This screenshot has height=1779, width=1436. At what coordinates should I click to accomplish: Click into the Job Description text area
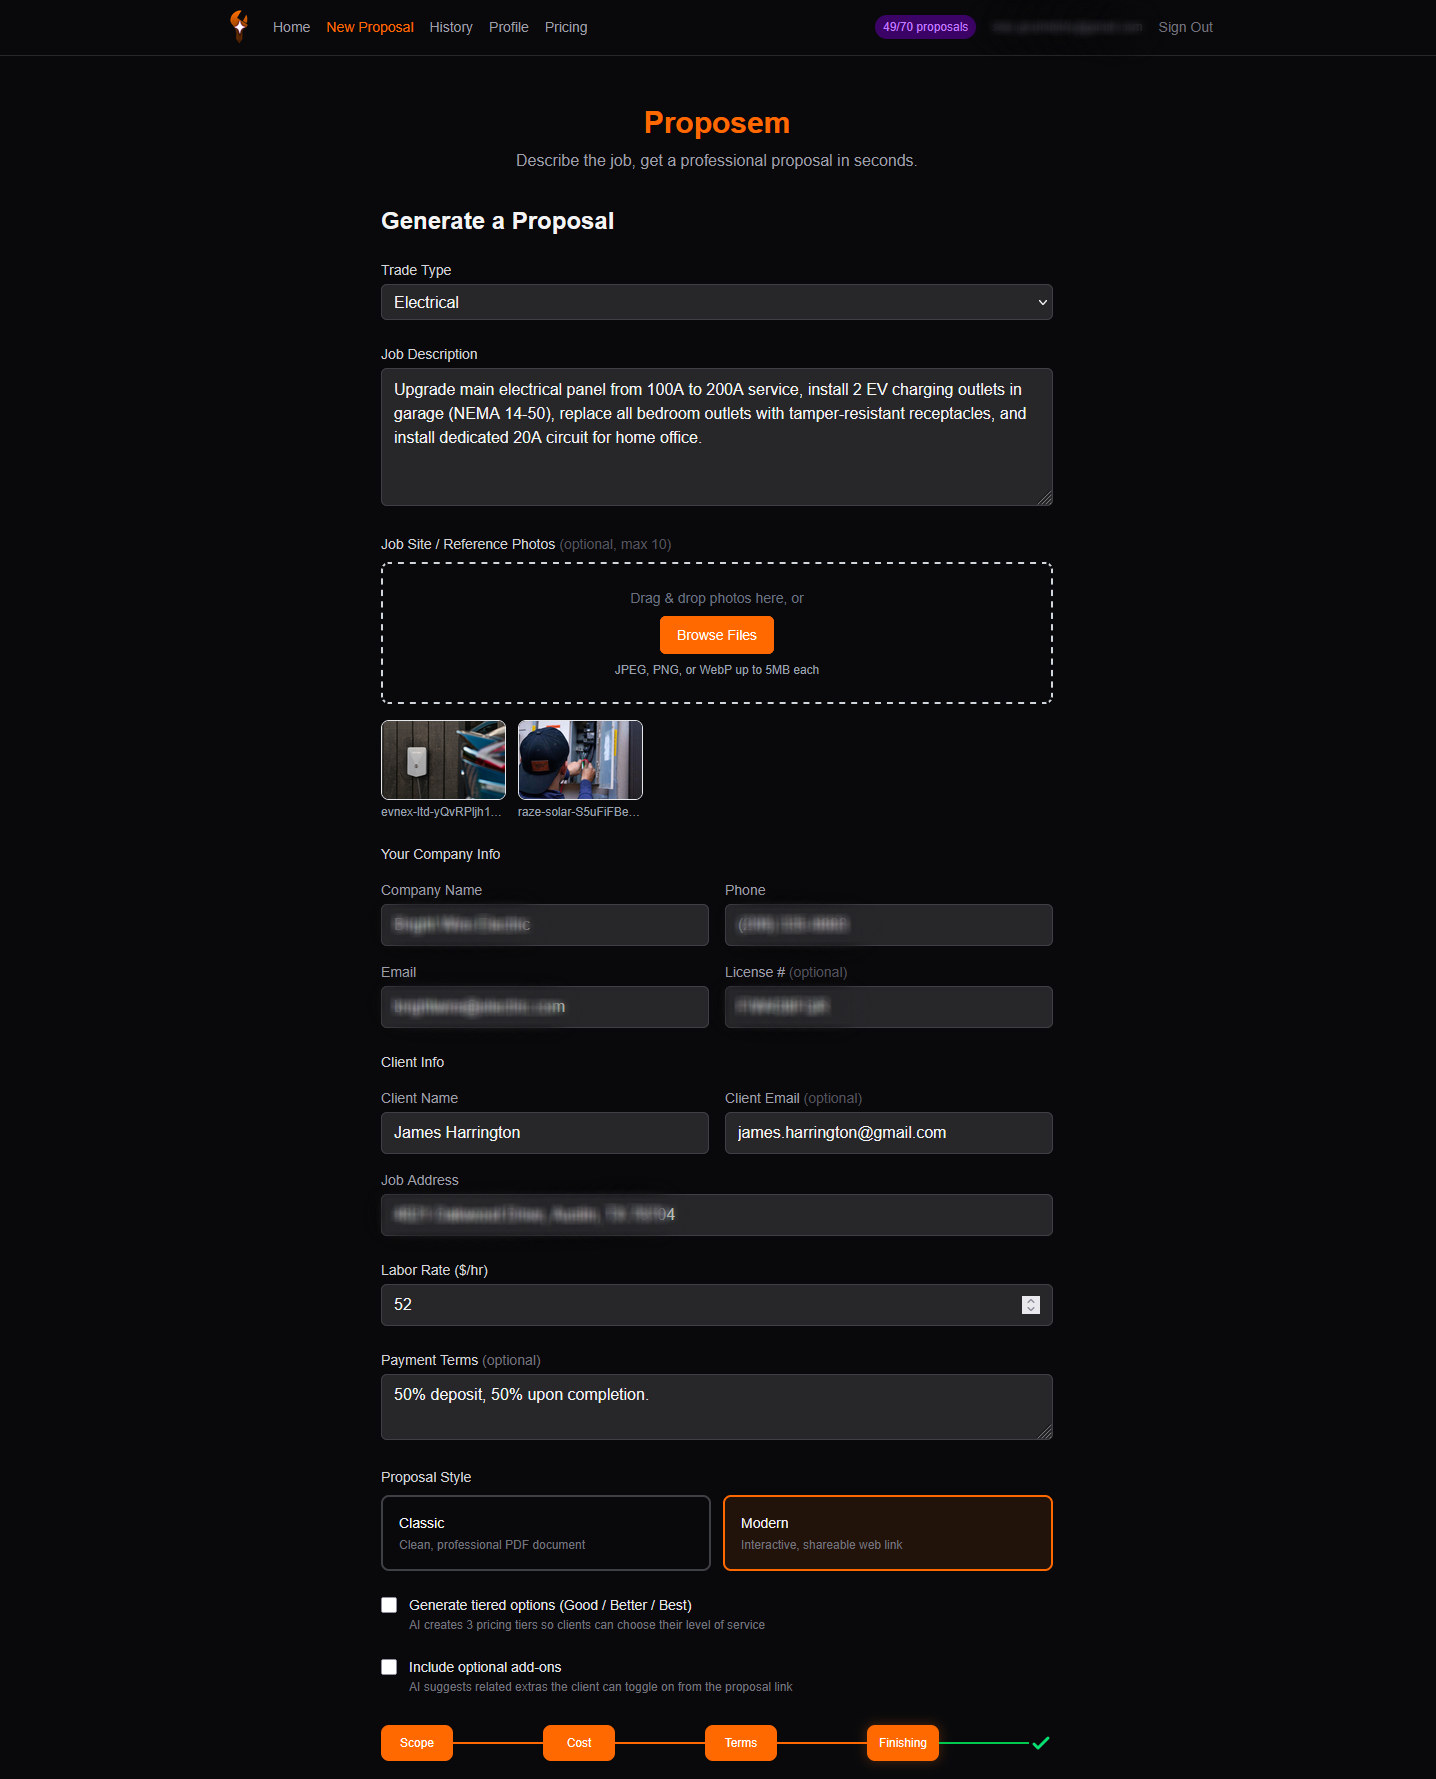pos(717,437)
